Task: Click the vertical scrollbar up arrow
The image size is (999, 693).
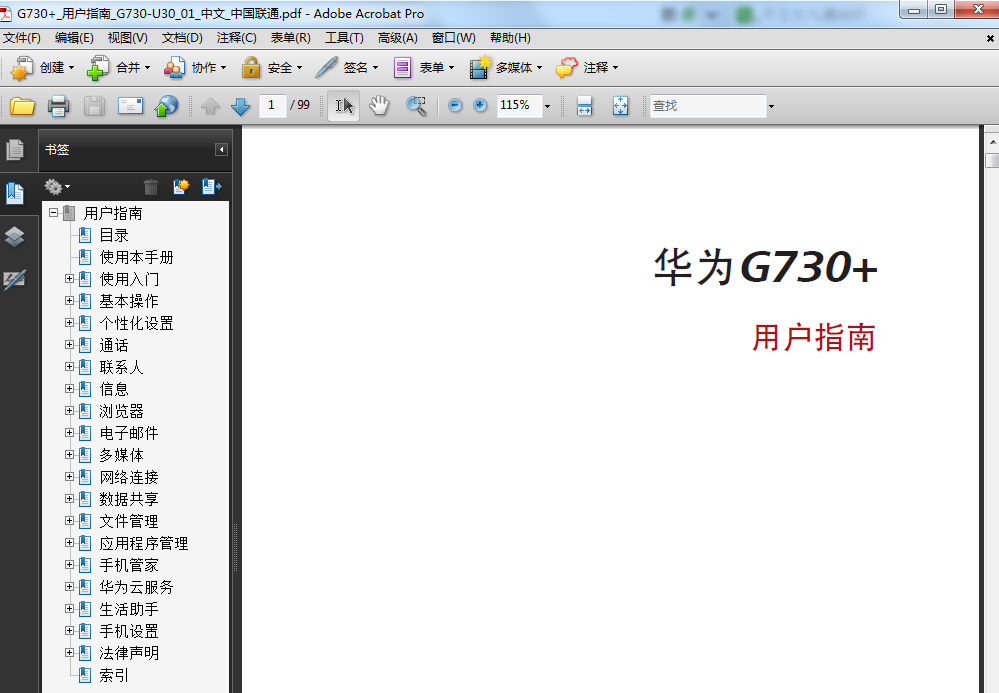Action: coord(993,142)
